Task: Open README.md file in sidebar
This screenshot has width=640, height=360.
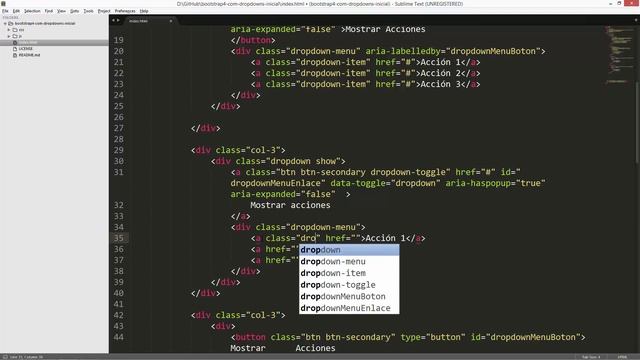Action: 29,55
